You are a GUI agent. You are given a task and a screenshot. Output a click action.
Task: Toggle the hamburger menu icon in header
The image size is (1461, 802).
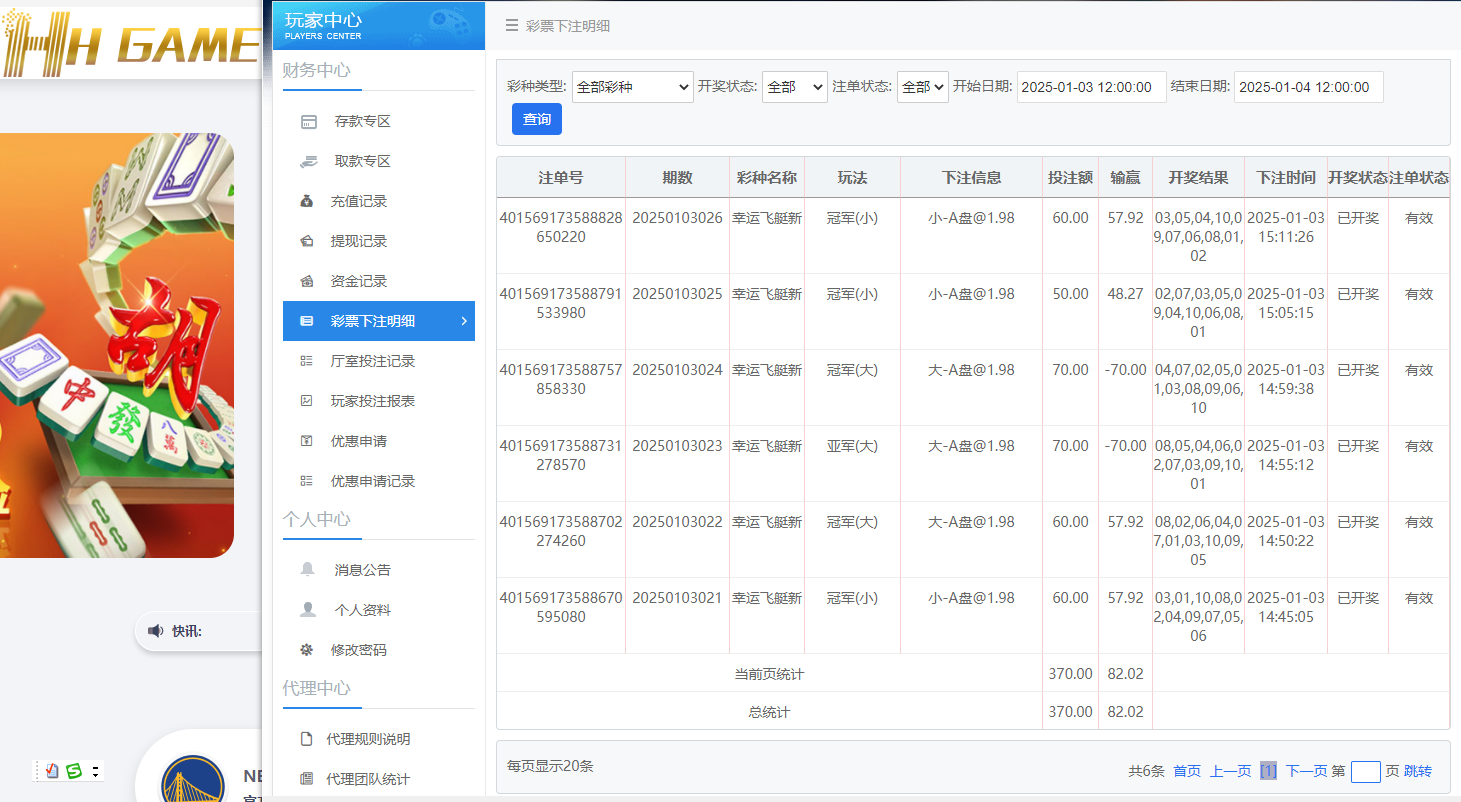click(512, 26)
